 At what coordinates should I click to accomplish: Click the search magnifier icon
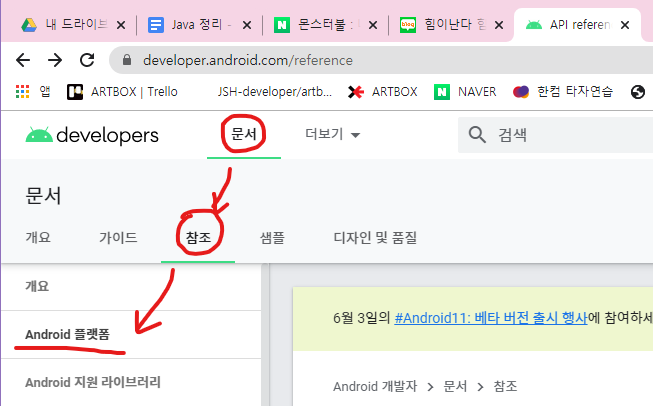tap(477, 135)
